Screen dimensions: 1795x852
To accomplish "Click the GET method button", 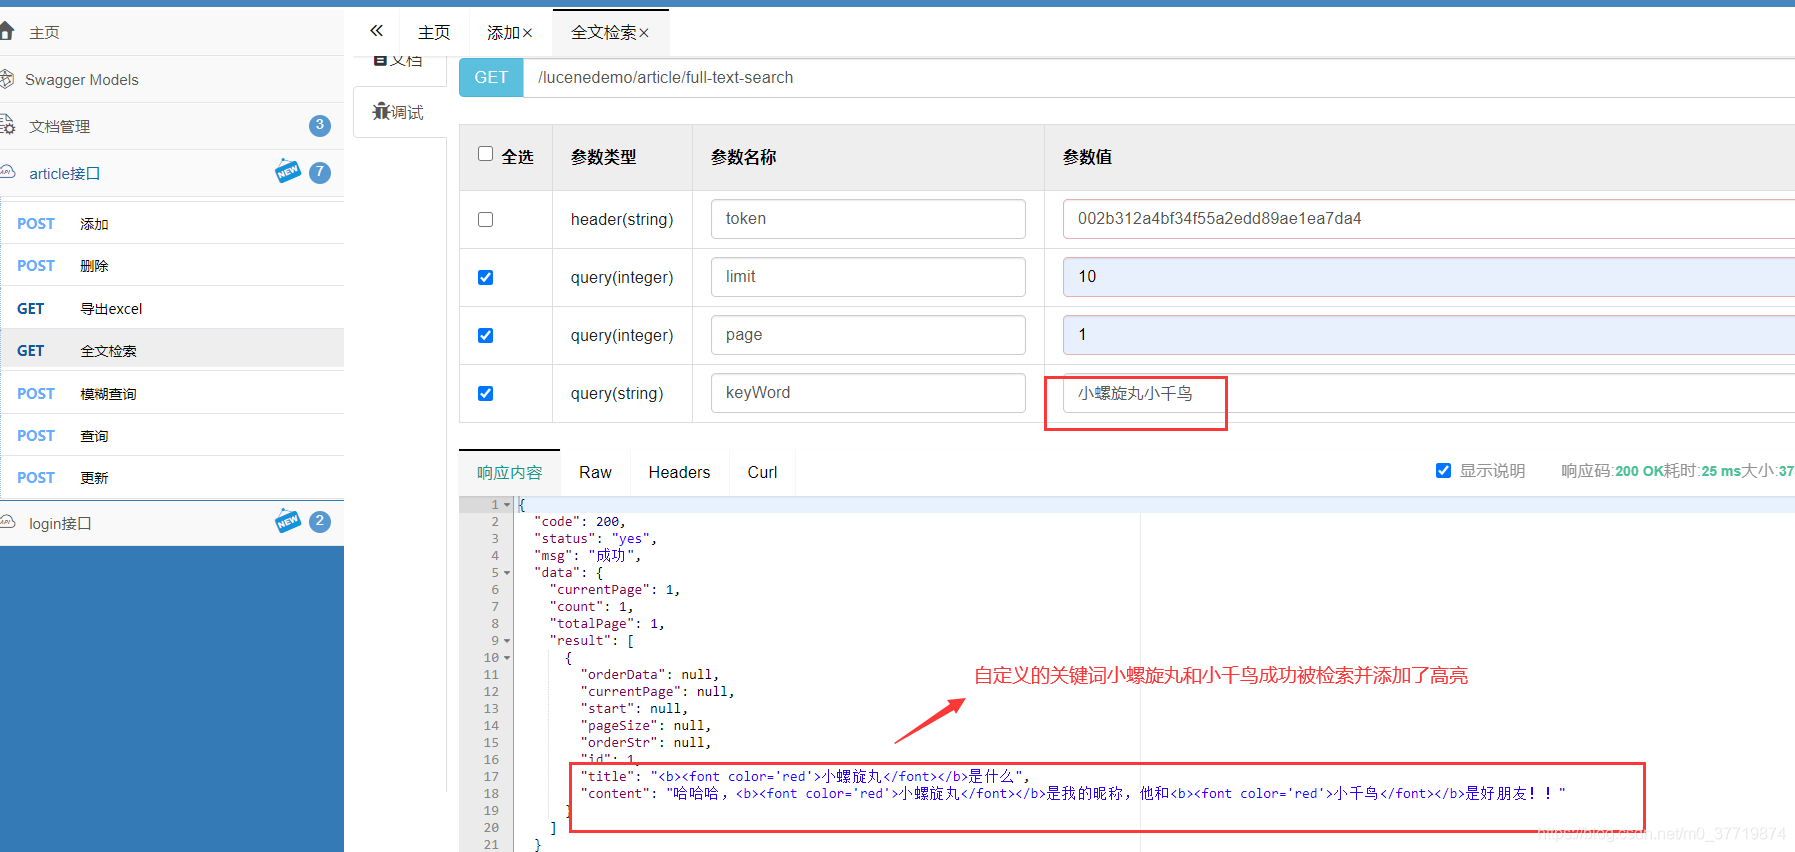I will (491, 77).
